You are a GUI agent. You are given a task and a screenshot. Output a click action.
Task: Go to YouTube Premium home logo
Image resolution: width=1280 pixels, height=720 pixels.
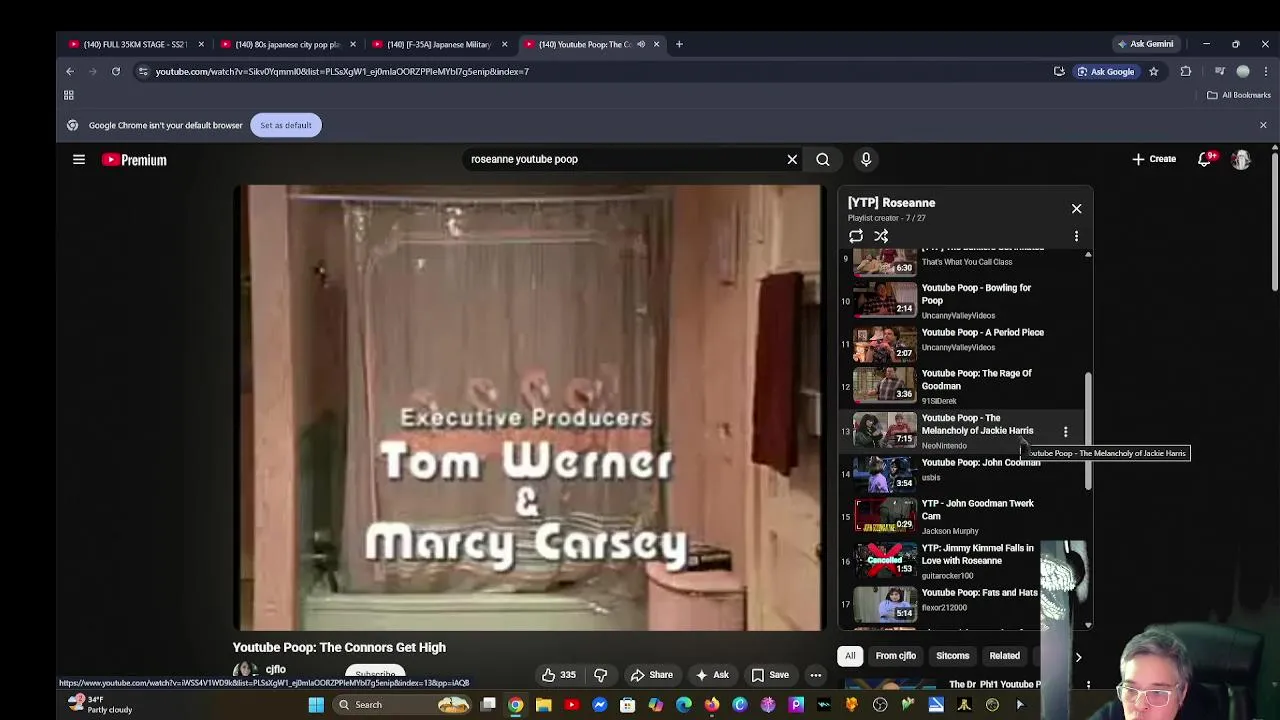134,160
